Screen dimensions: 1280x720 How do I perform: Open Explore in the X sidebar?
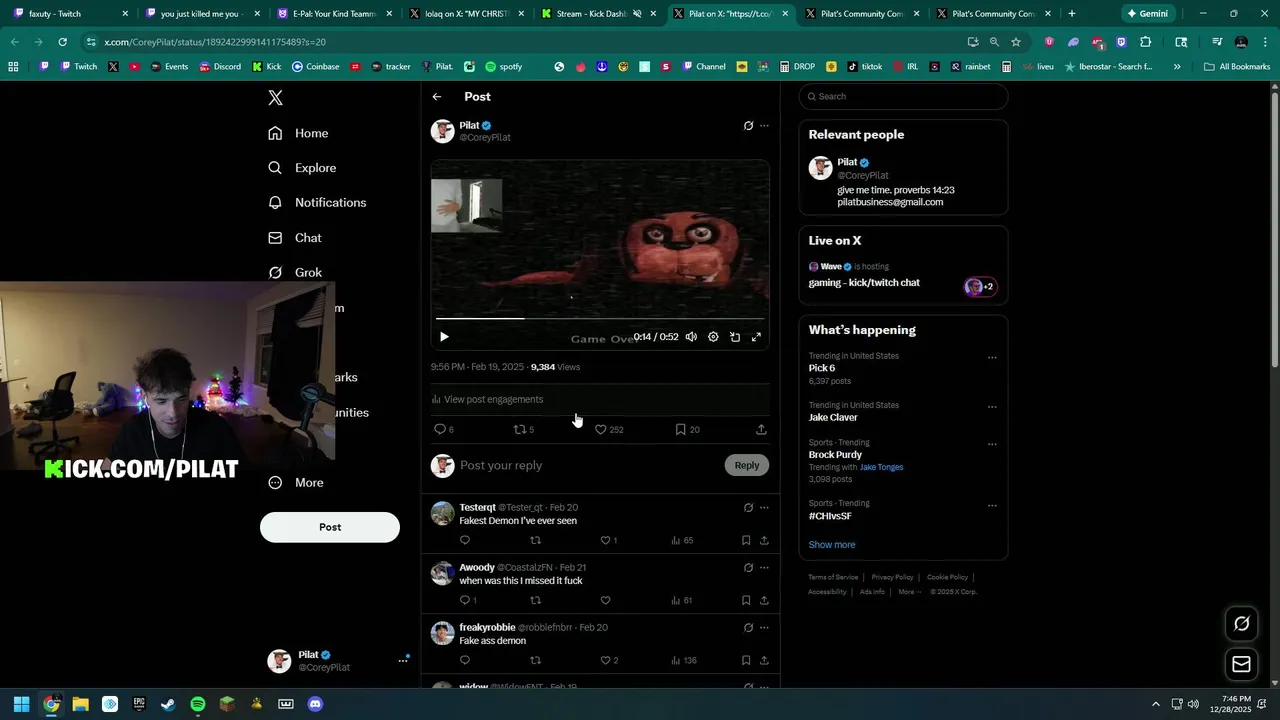[x=302, y=168]
